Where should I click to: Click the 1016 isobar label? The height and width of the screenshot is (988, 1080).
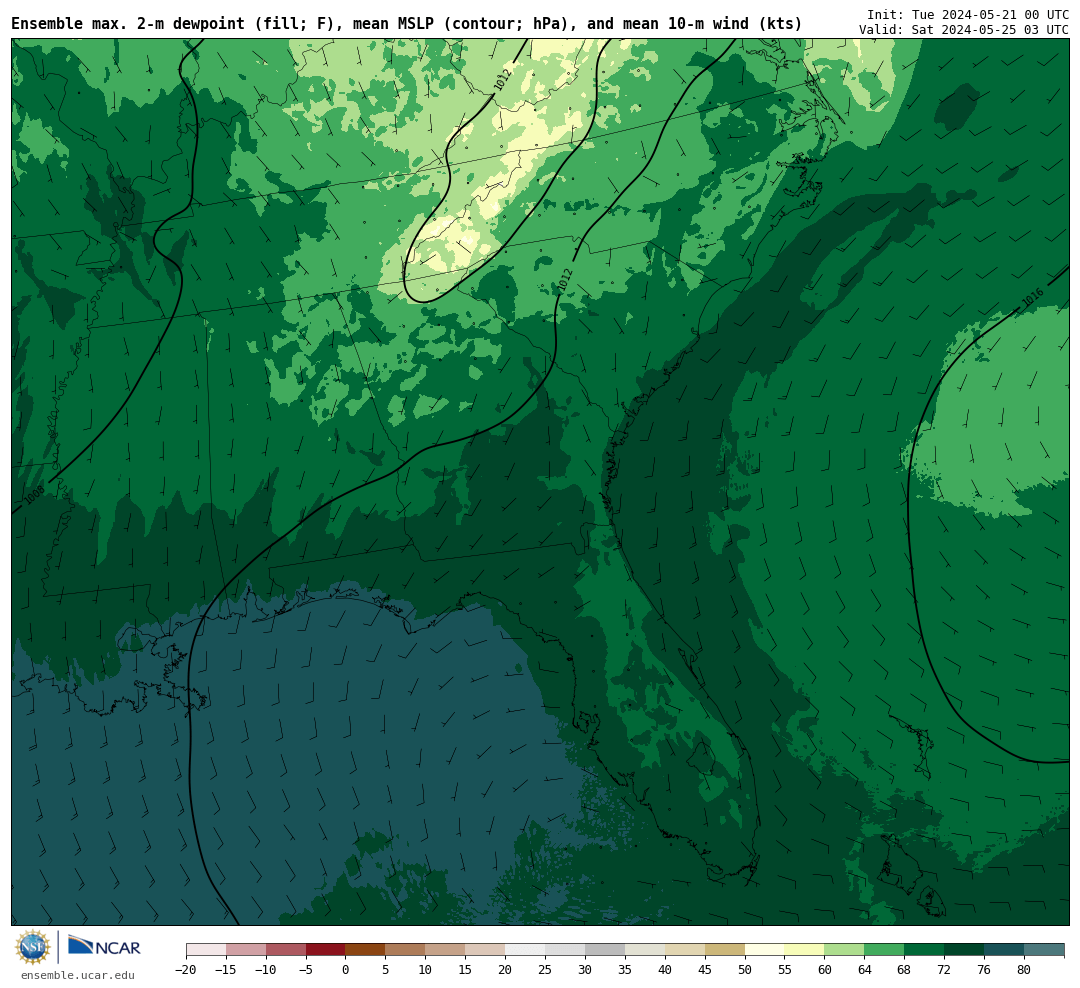[1032, 298]
